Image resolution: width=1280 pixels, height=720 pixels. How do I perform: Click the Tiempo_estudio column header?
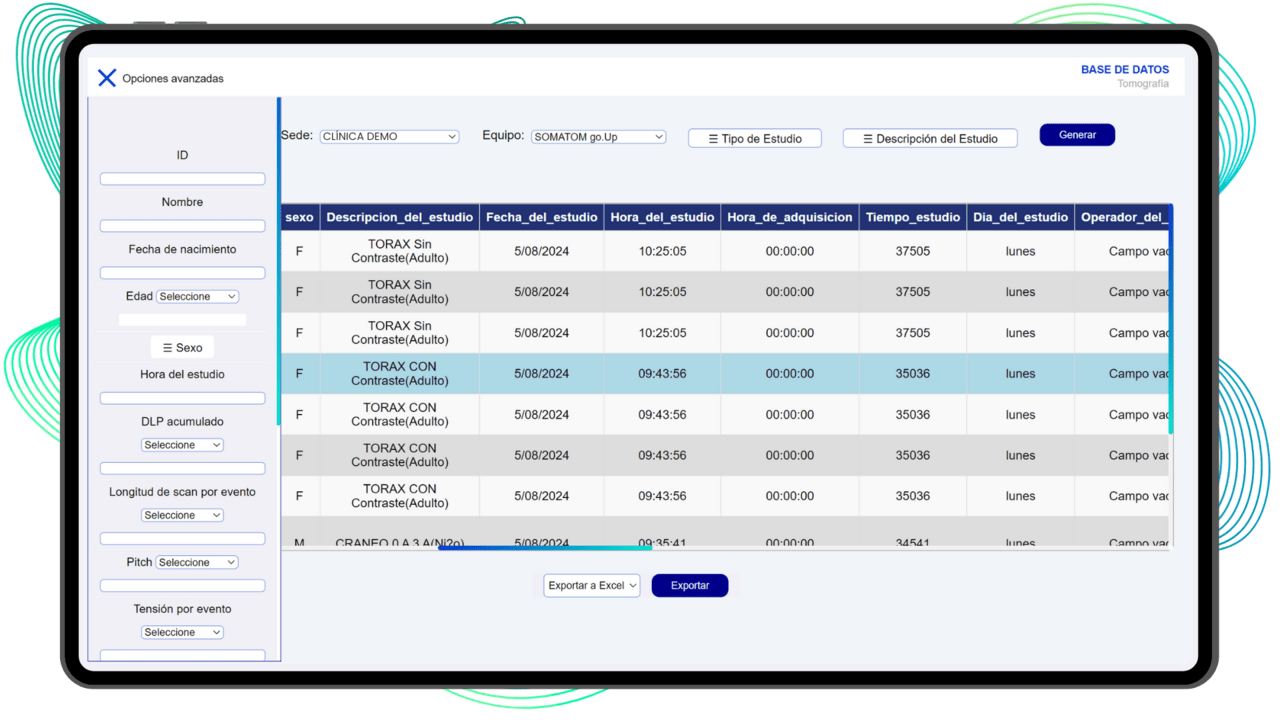(x=913, y=217)
